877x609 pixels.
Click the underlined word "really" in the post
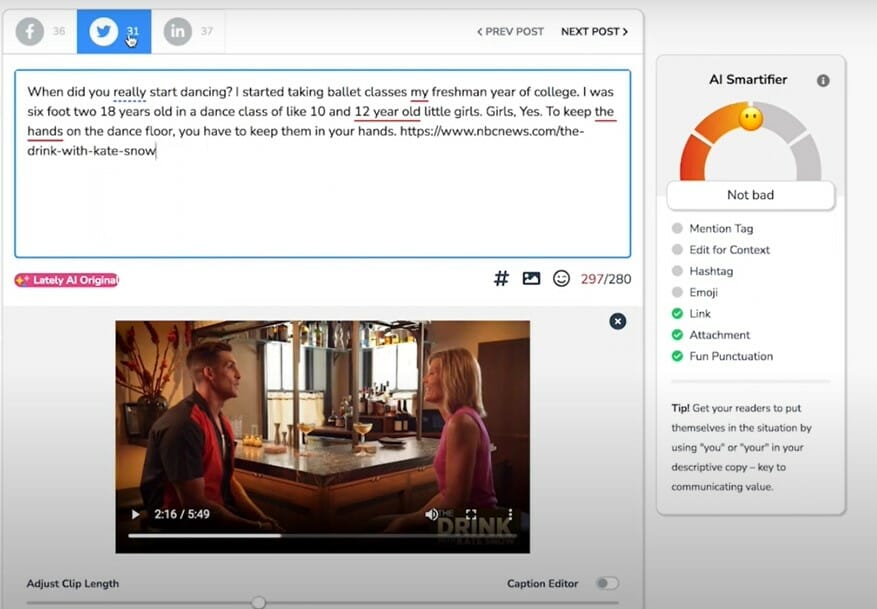pyautogui.click(x=130, y=92)
